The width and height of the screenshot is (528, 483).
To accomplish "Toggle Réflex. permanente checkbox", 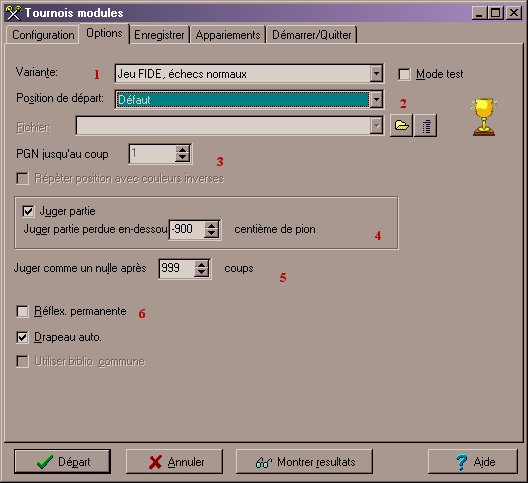I will pos(23,311).
